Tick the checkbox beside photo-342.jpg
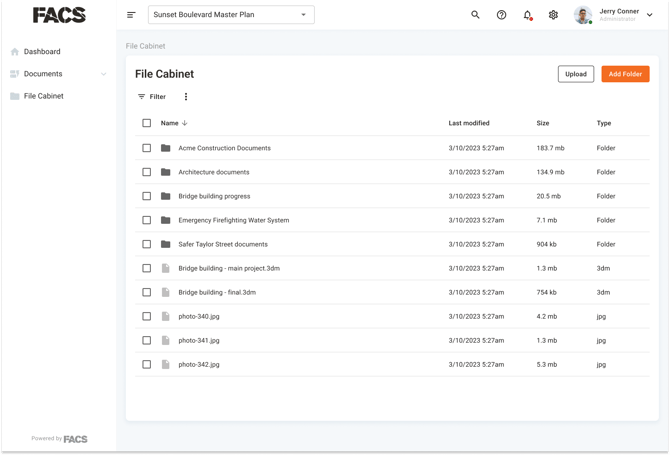Screen dimensions: 670x455 tap(147, 364)
